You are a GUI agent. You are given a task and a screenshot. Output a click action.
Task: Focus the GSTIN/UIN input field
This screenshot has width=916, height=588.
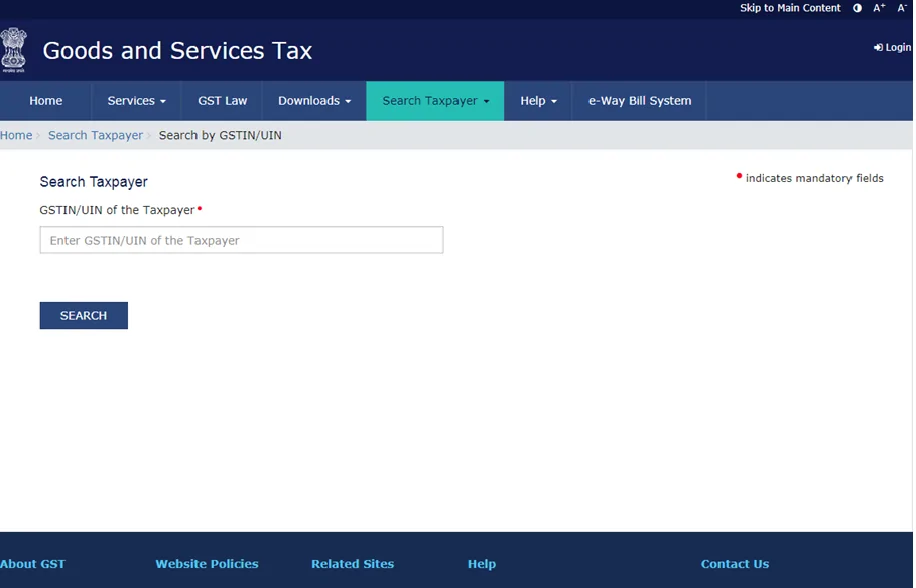click(241, 240)
